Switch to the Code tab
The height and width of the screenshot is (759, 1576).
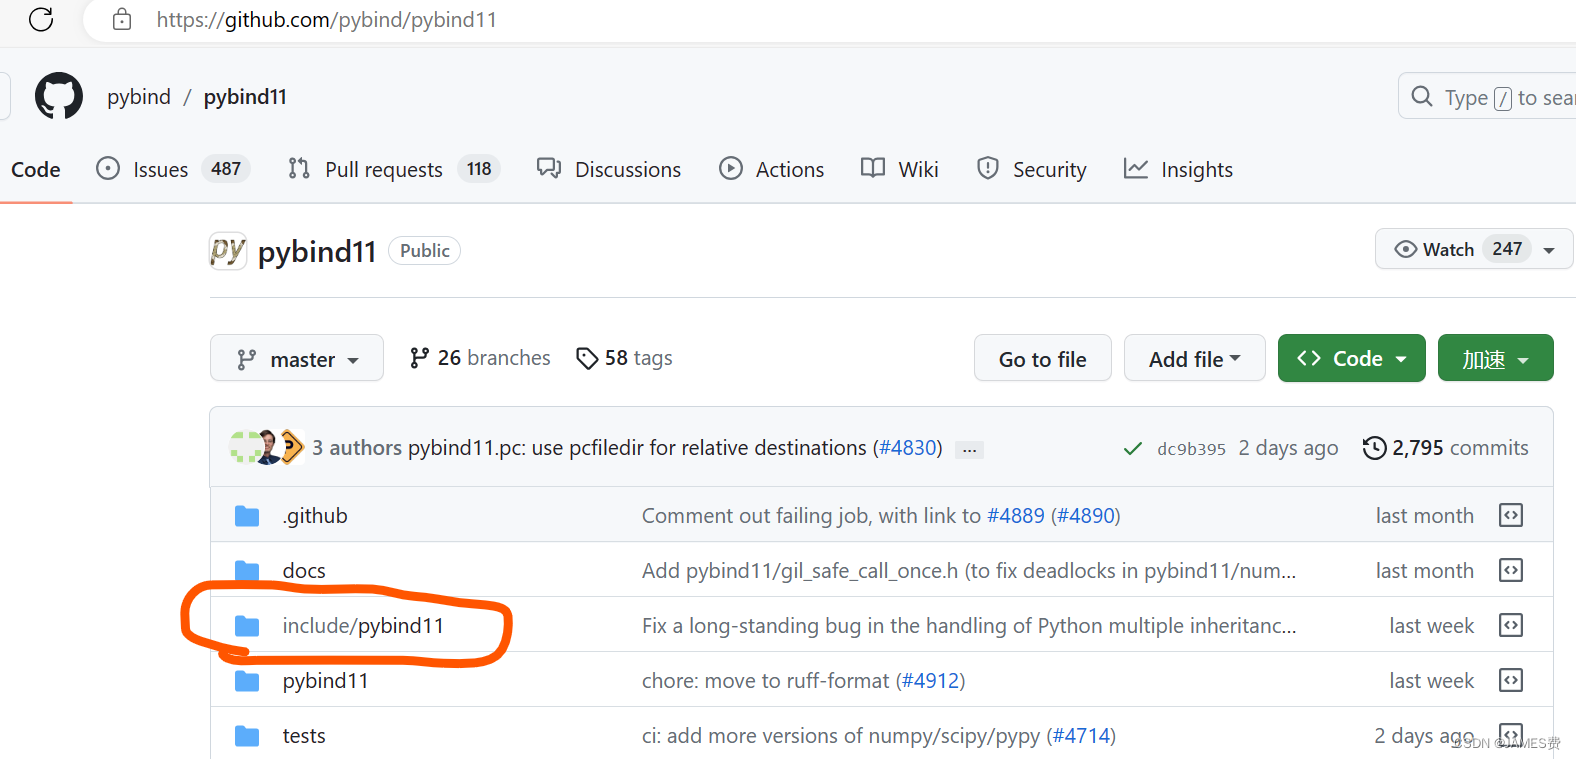pyautogui.click(x=36, y=169)
